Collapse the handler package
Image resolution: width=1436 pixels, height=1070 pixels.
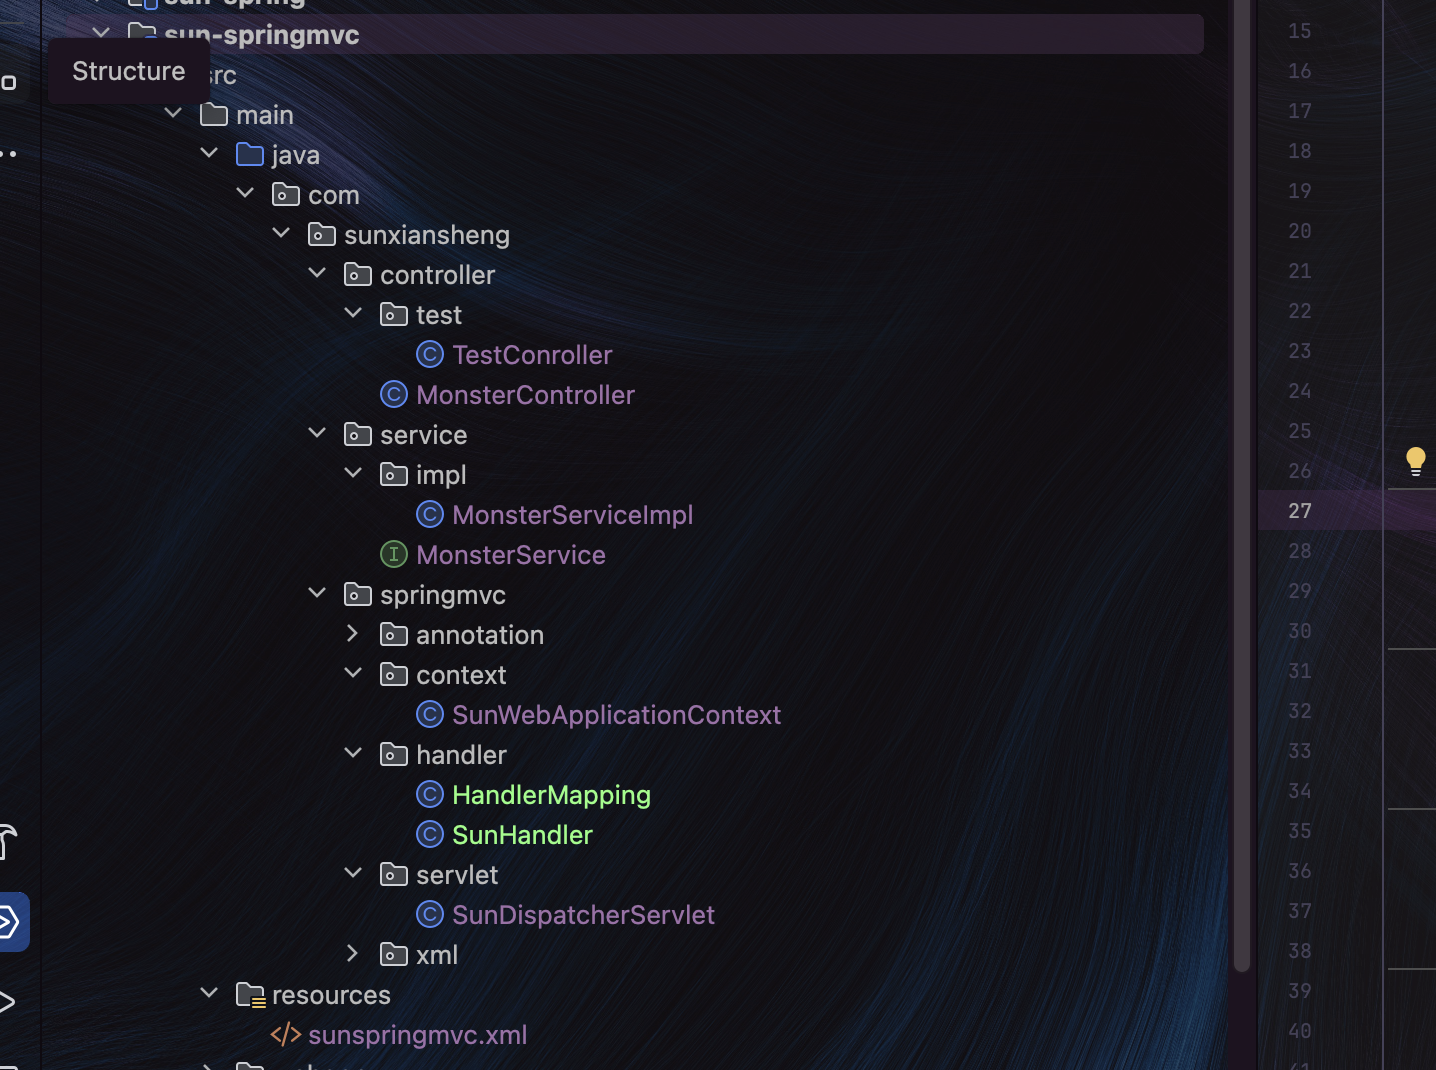[353, 753]
